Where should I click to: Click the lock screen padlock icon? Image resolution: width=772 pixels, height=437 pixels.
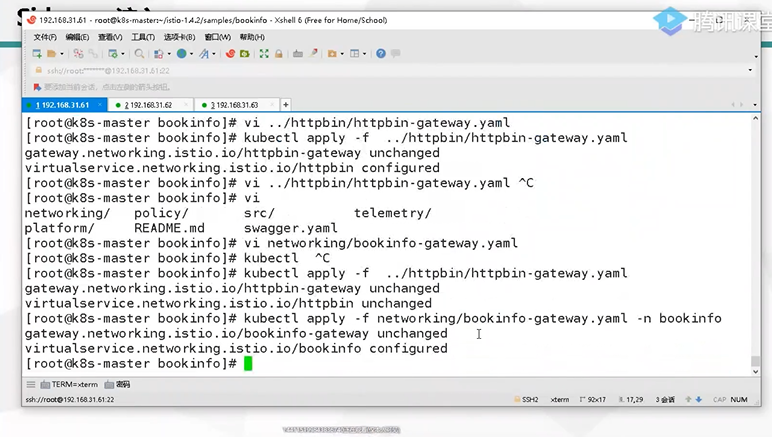coord(279,54)
